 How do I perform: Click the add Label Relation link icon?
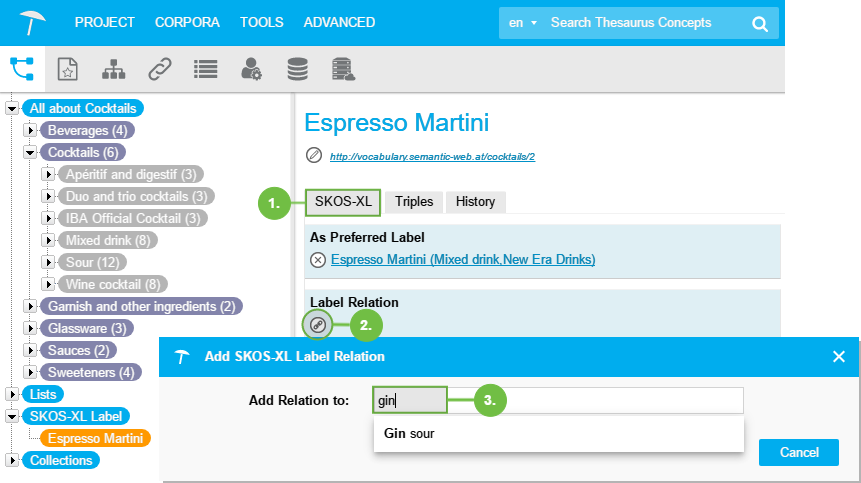318,324
